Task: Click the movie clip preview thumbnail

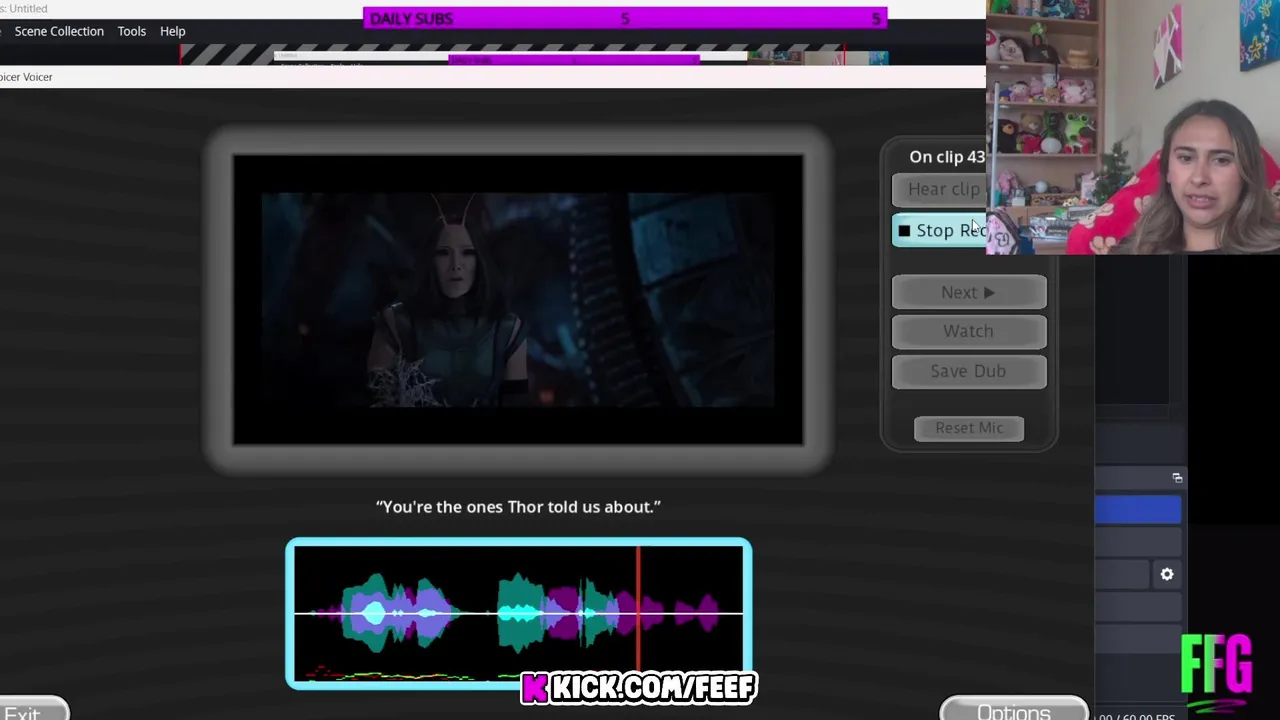Action: tap(518, 299)
